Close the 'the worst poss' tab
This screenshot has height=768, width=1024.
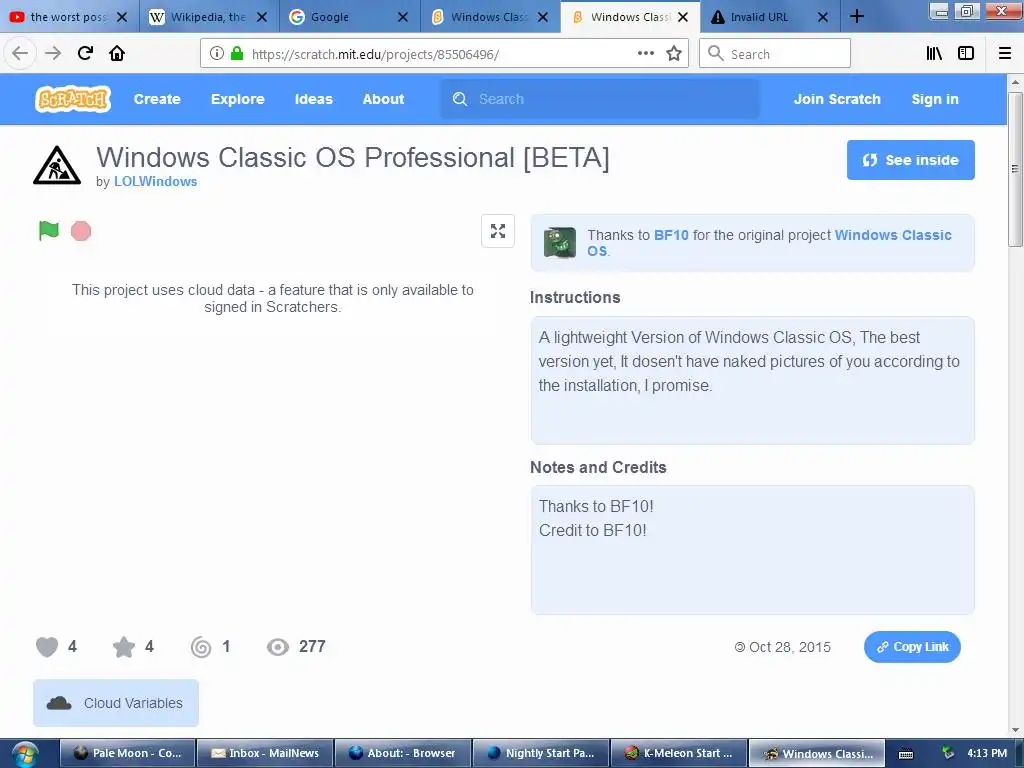122,17
